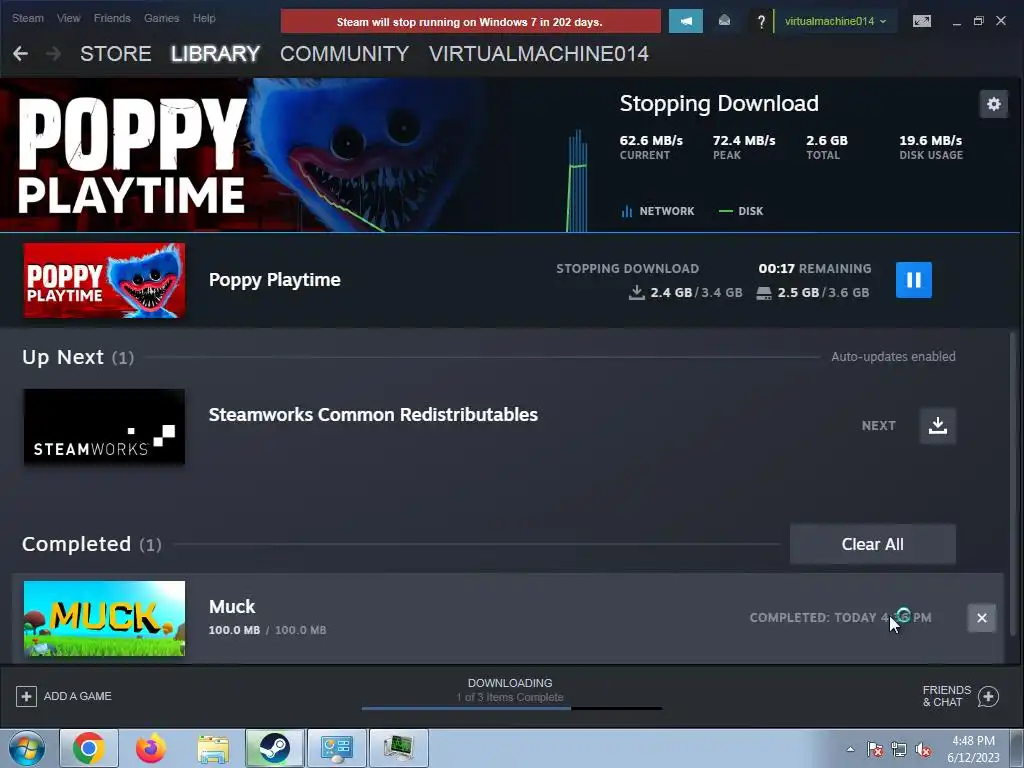Open the VIRTUALMACHINE014 profile tab

click(539, 54)
